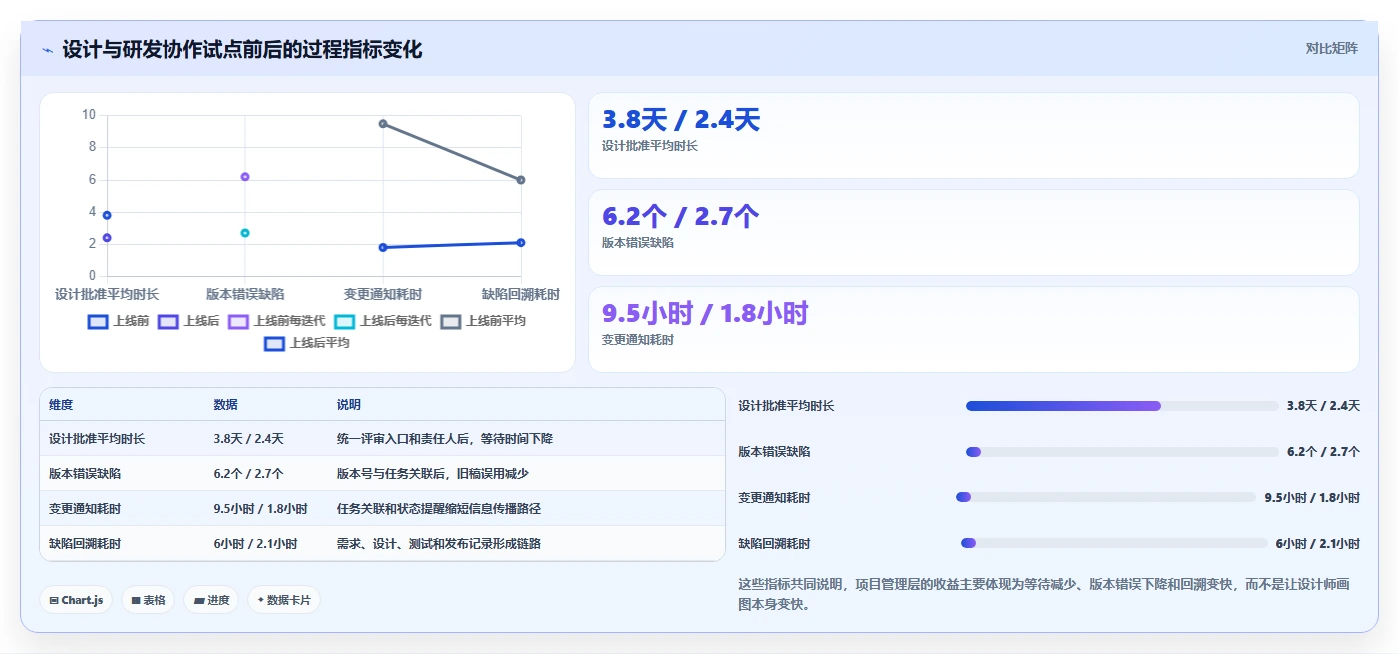
Task: Open the 变更通知耗时 data card showing 9.5小时 / 1.8小时
Action: (974, 329)
